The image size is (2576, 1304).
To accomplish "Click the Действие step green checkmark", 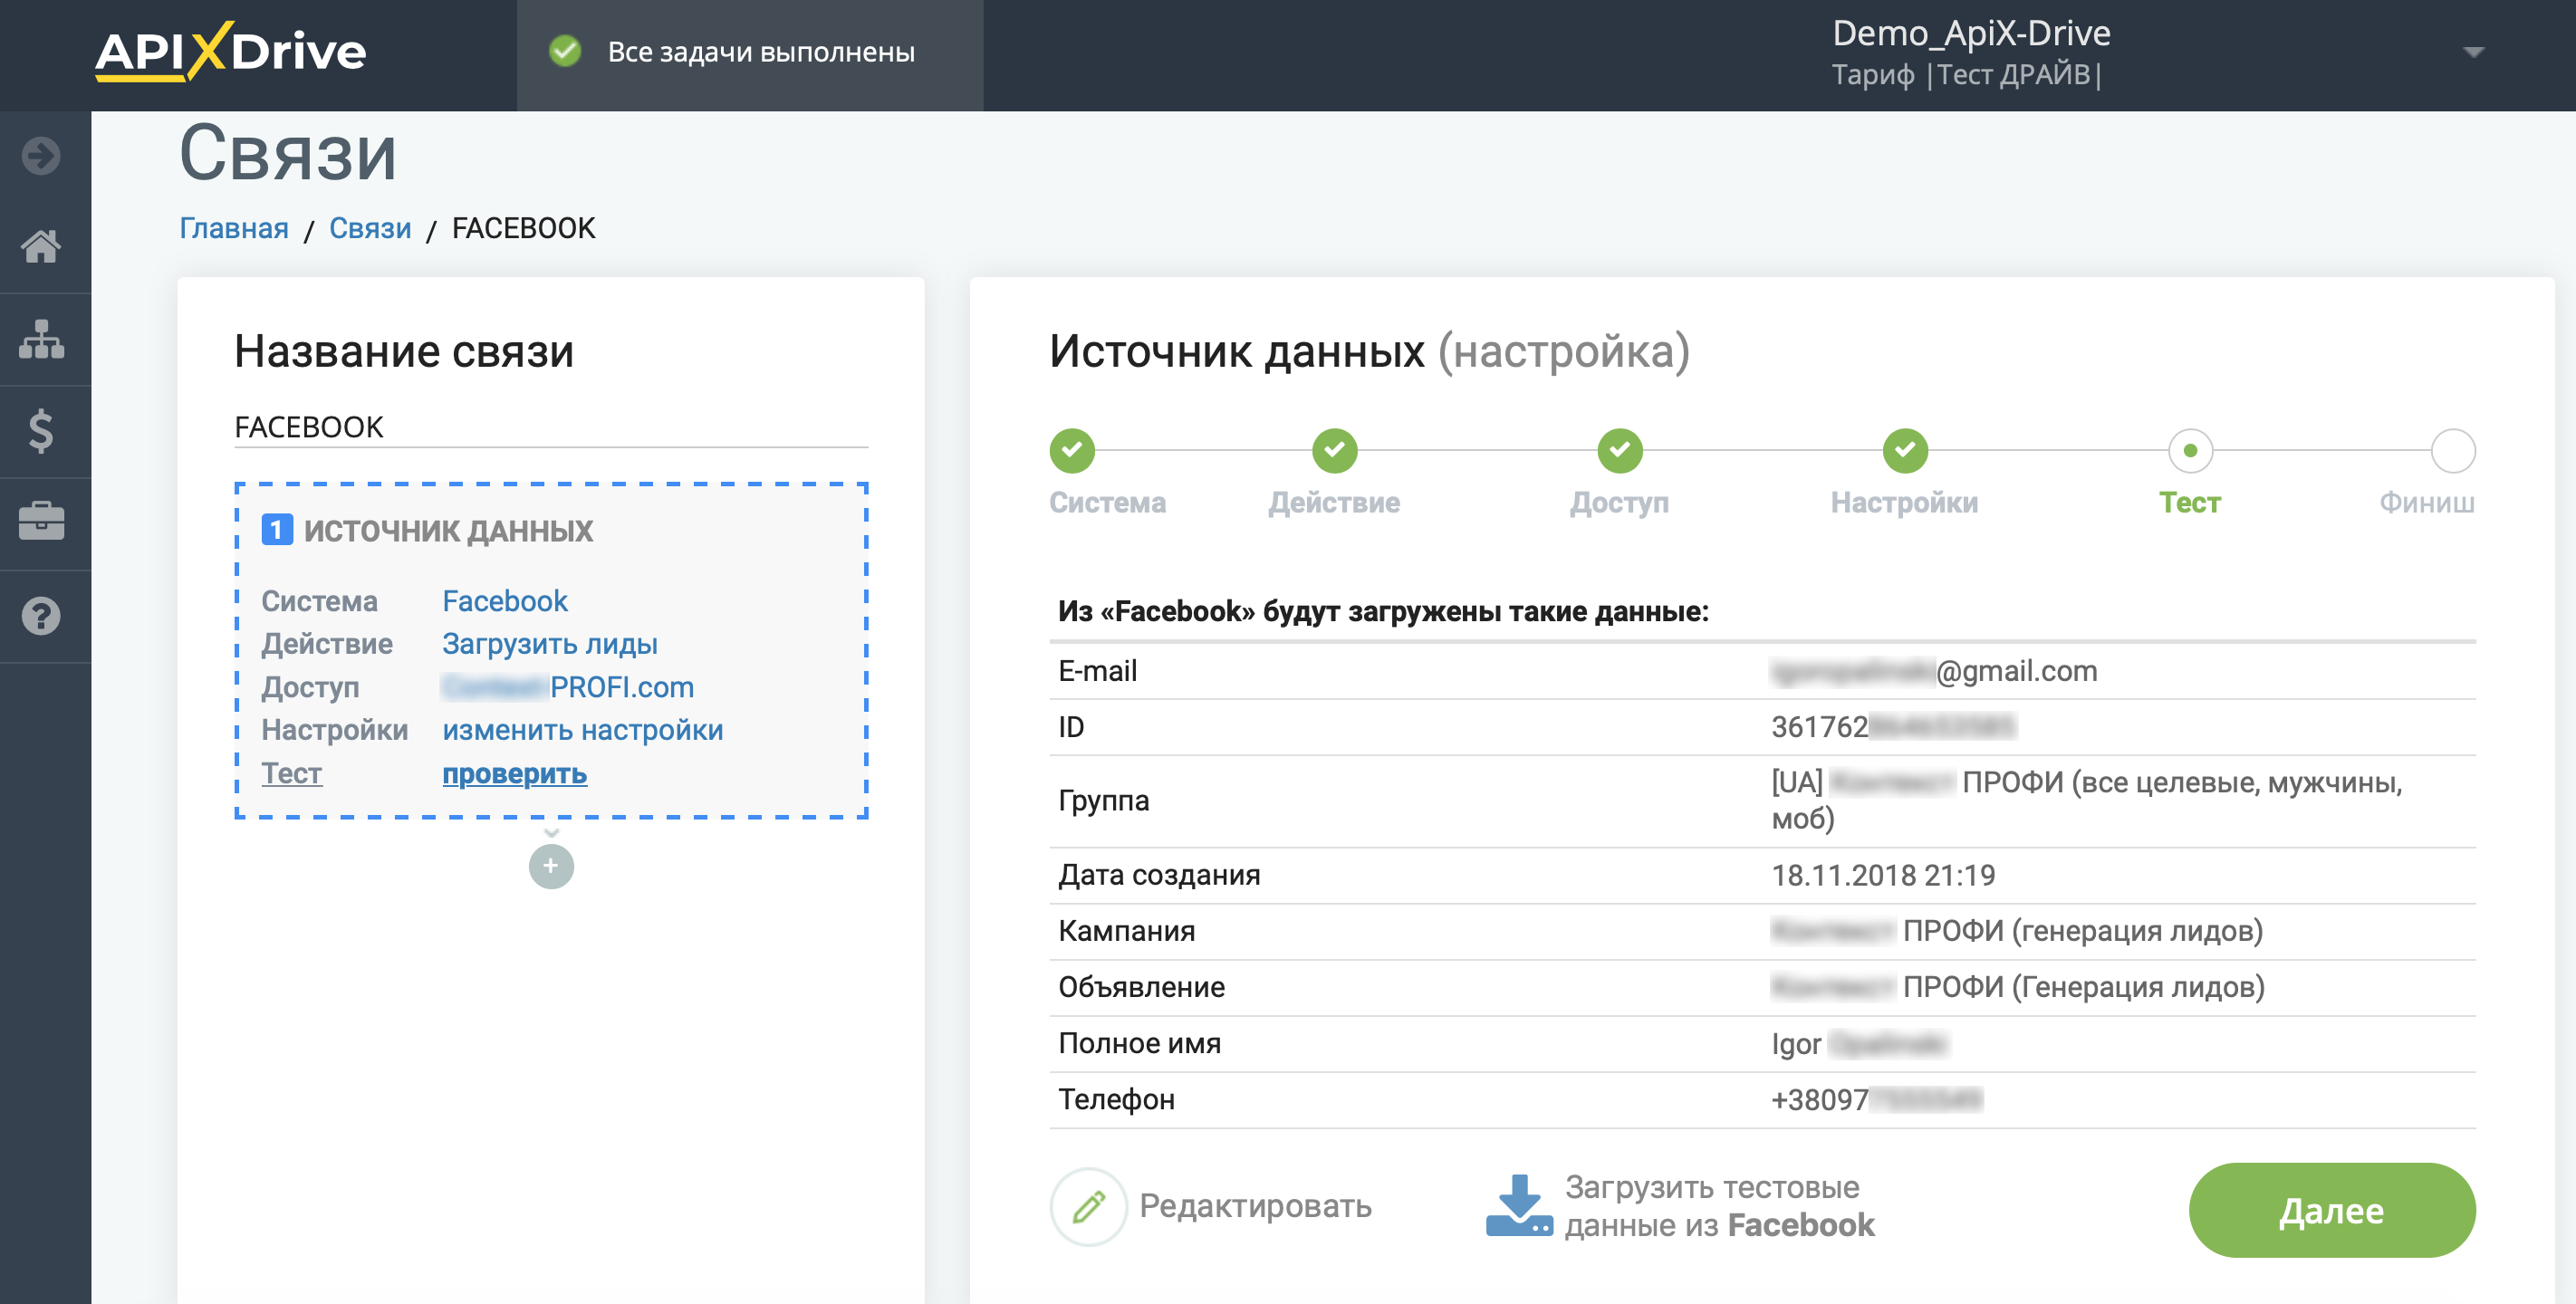I will (x=1334, y=451).
